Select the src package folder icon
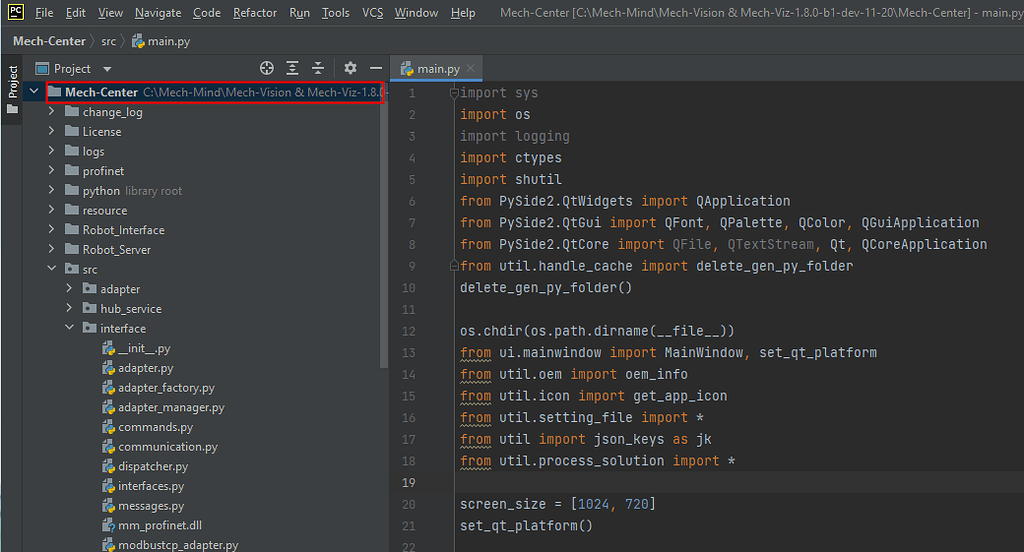1024x552 pixels. click(x=72, y=268)
